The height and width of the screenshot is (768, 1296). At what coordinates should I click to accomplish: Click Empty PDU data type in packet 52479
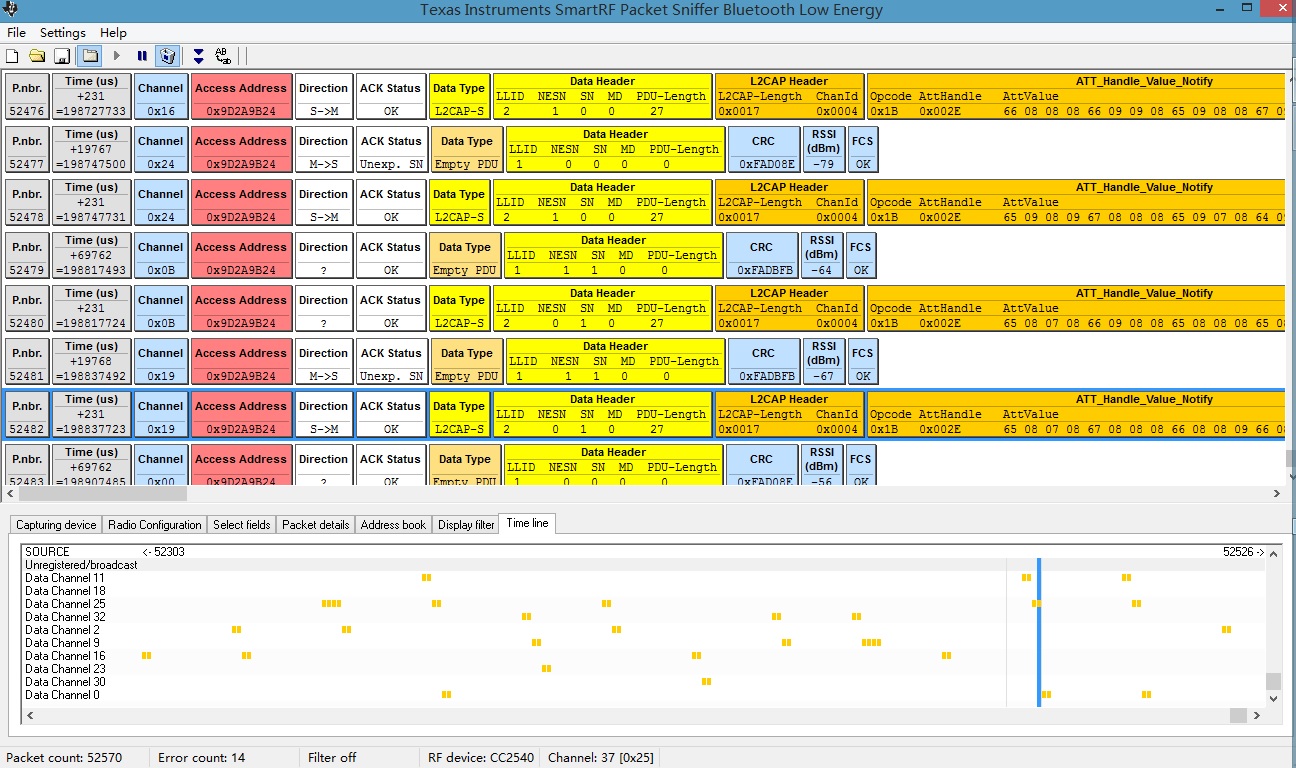[x=465, y=270]
